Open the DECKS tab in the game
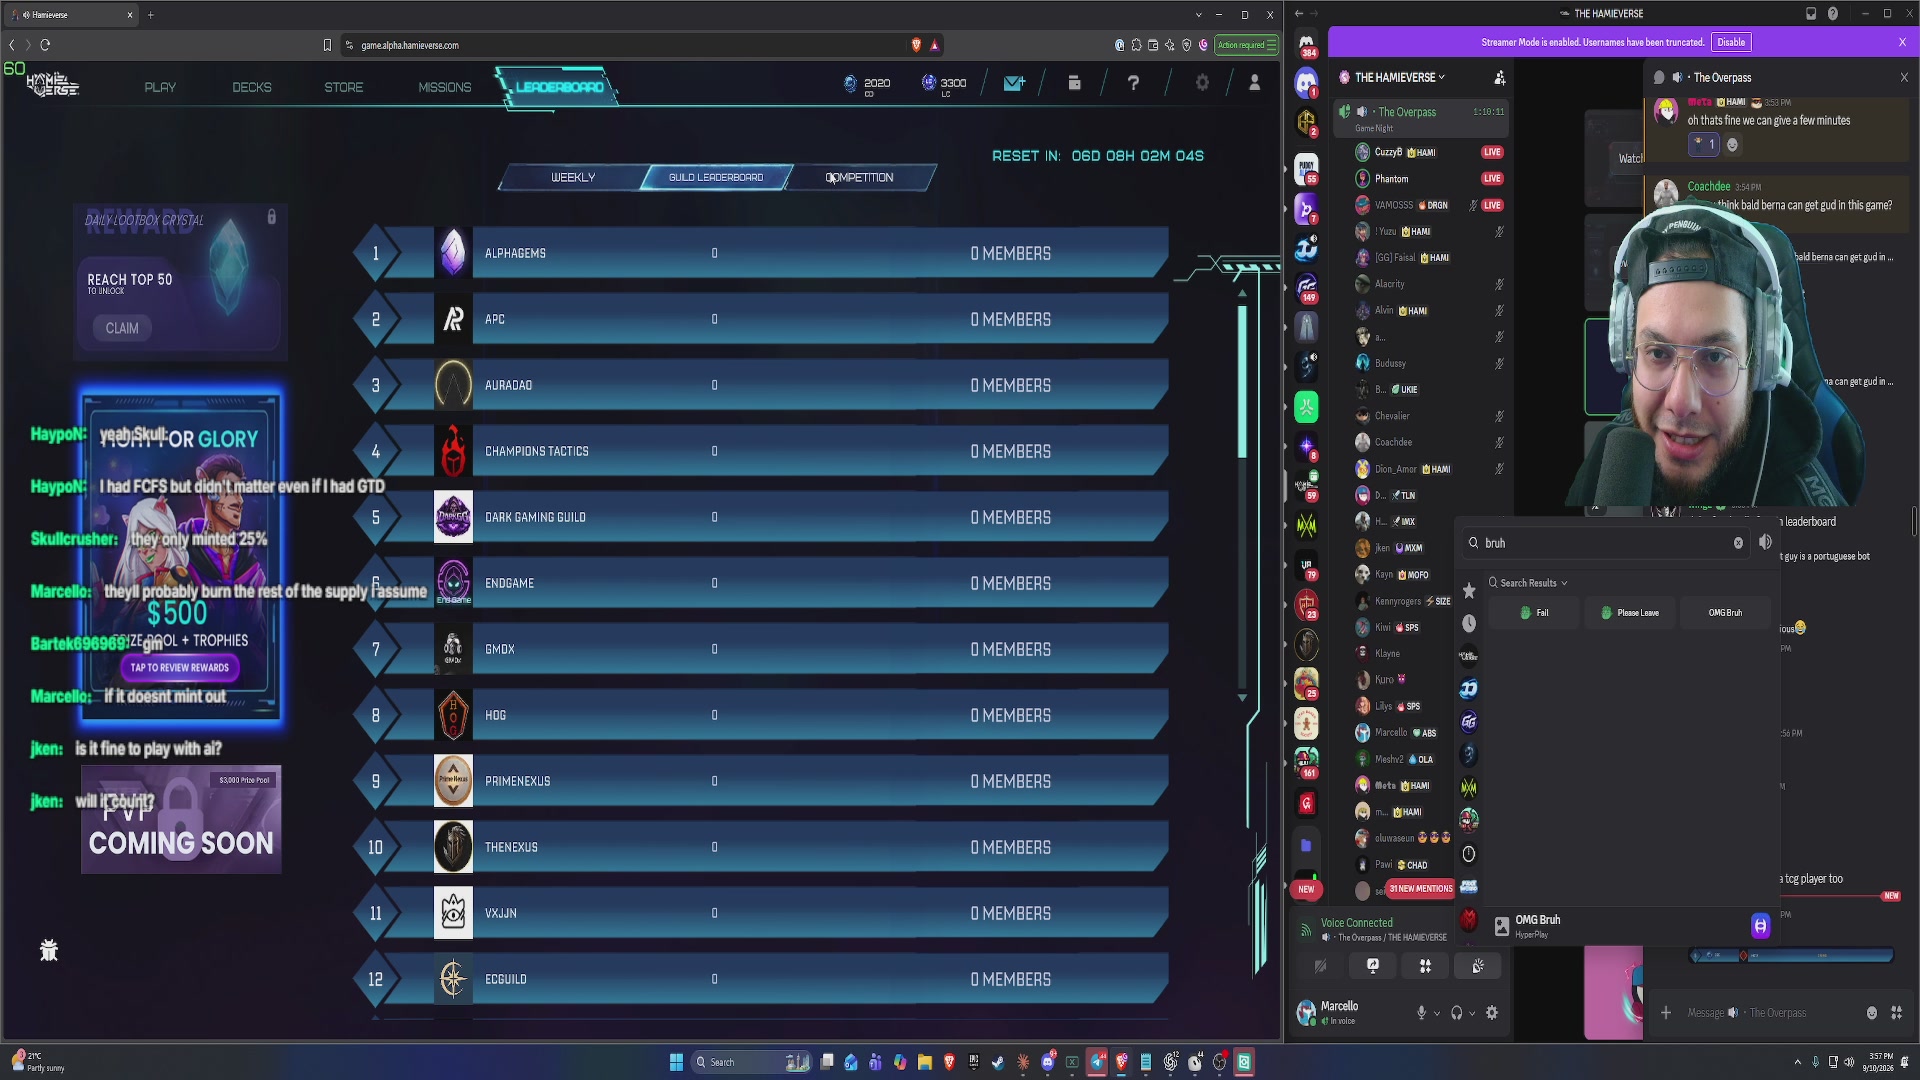This screenshot has height=1080, width=1920. (252, 87)
